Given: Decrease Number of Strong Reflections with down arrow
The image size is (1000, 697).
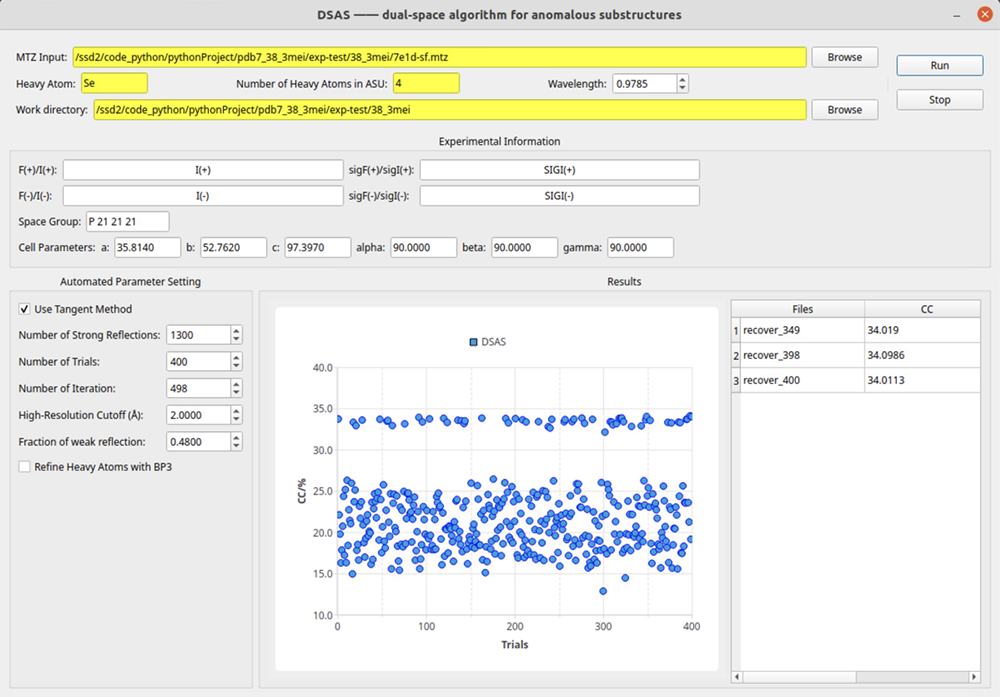Looking at the screenshot, I should (x=236, y=340).
